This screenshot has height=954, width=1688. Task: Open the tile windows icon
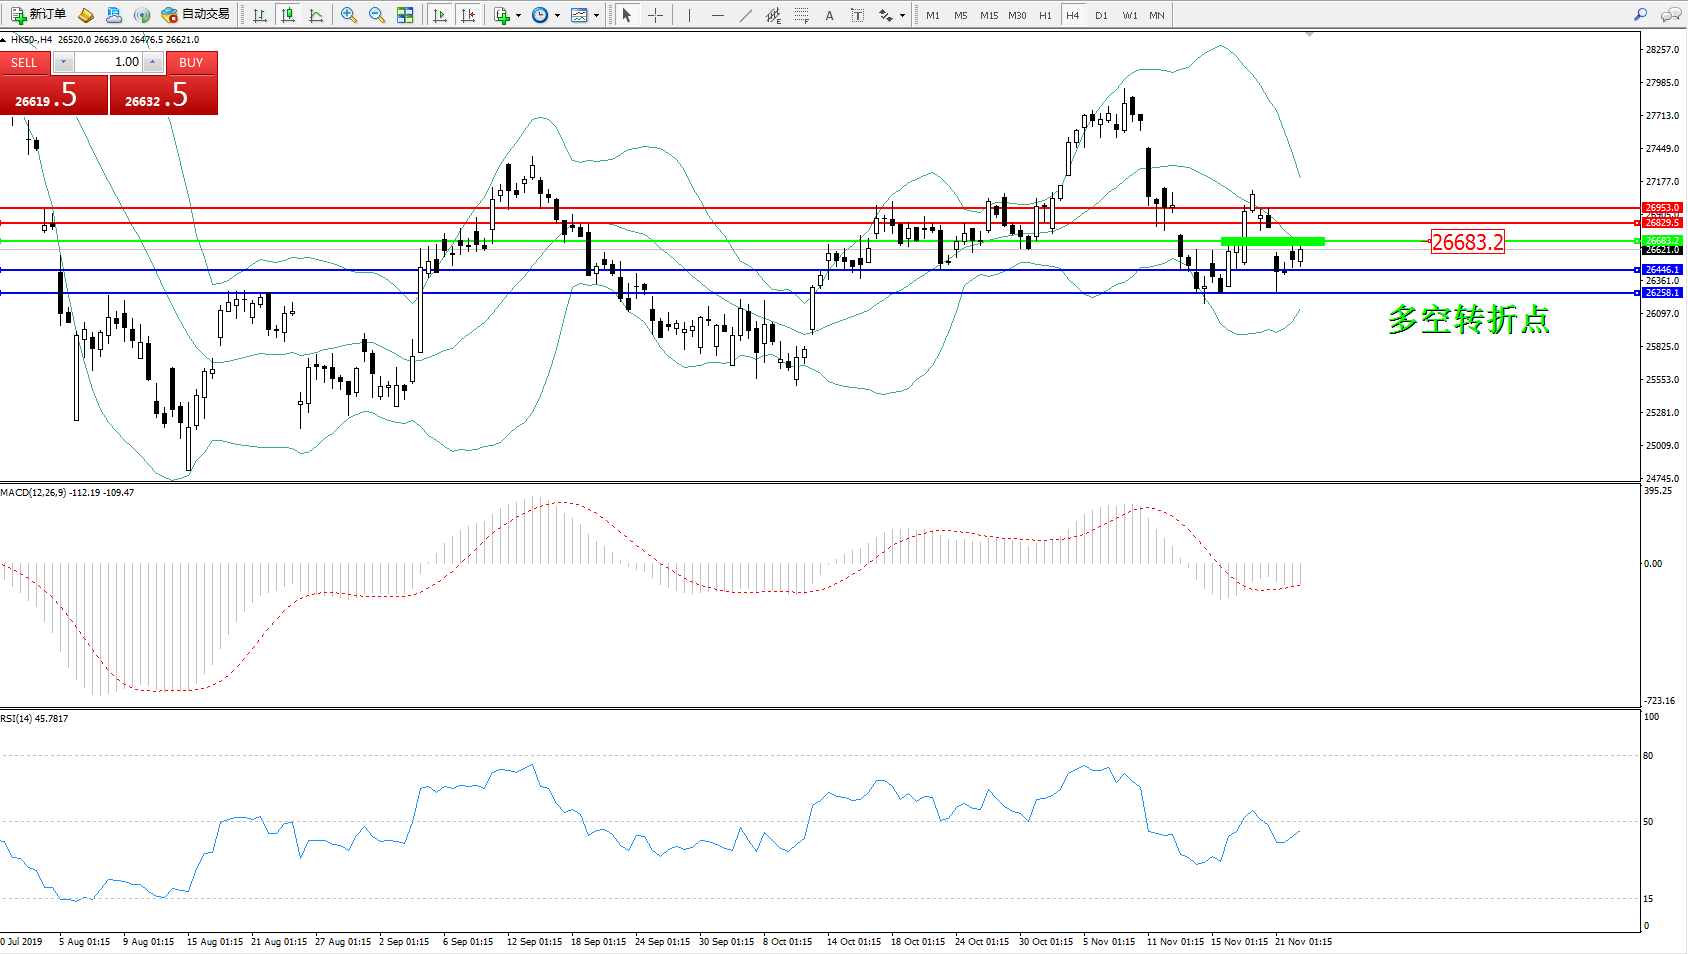(405, 15)
